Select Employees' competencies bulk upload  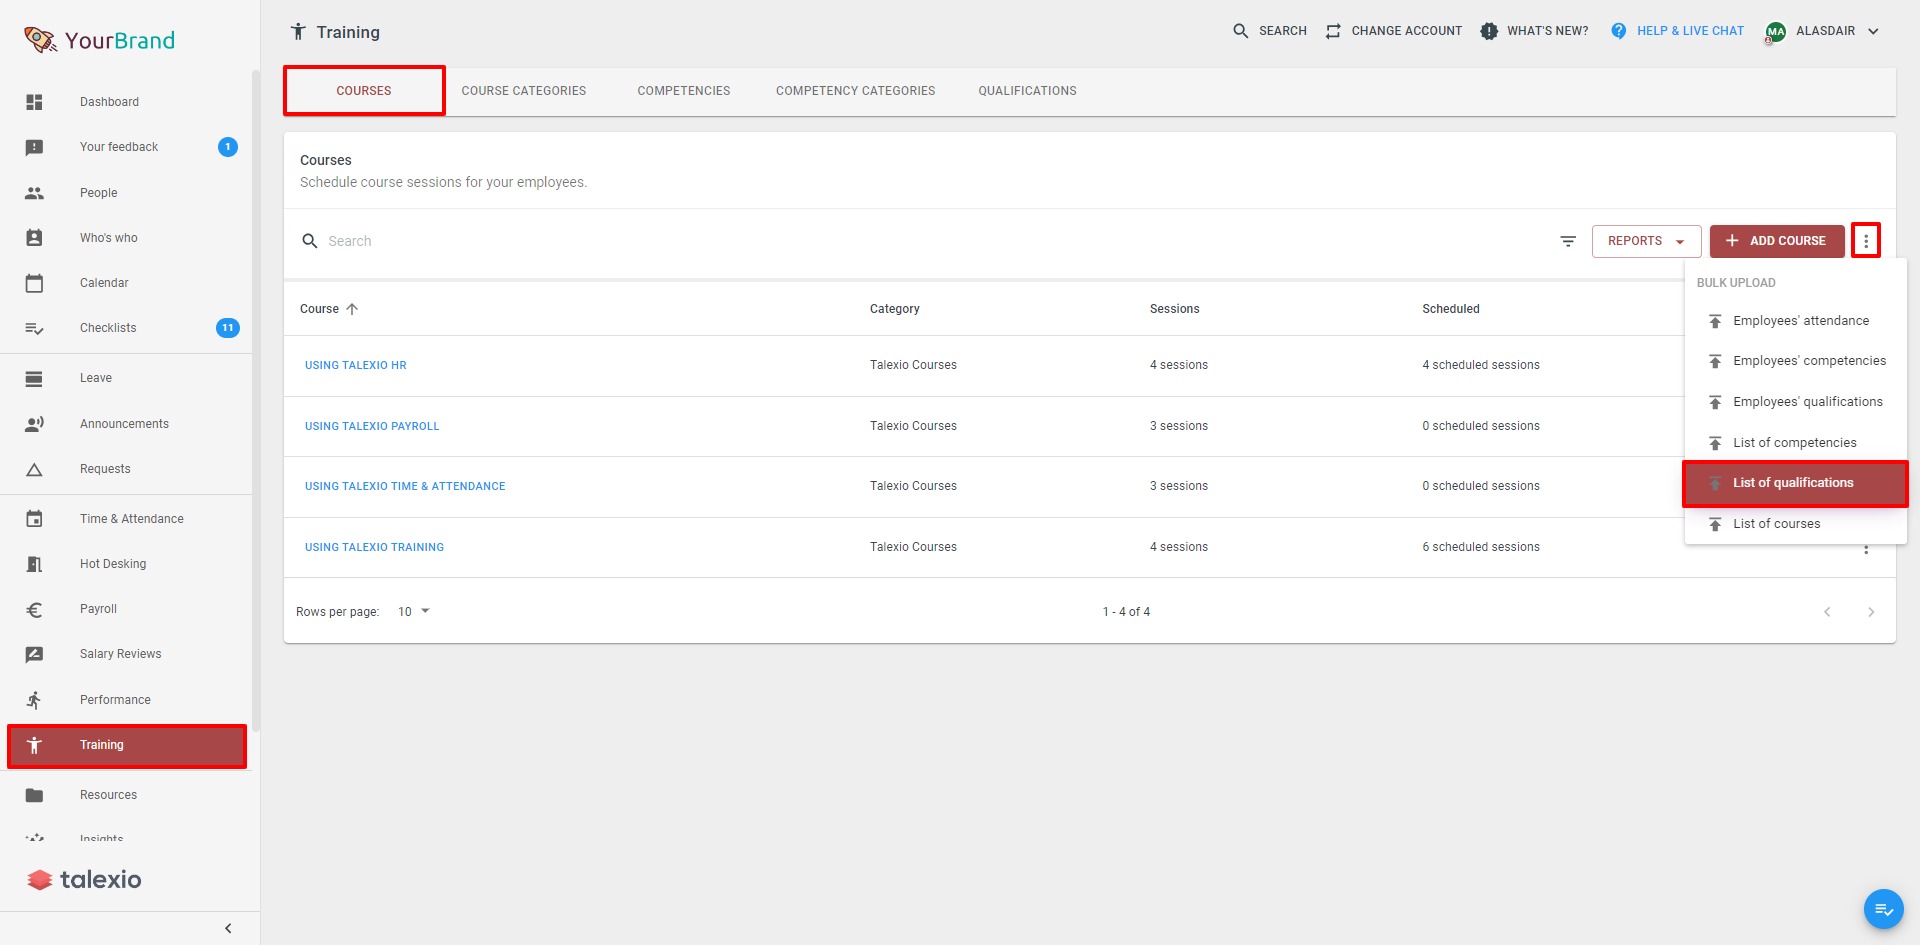coord(1796,361)
